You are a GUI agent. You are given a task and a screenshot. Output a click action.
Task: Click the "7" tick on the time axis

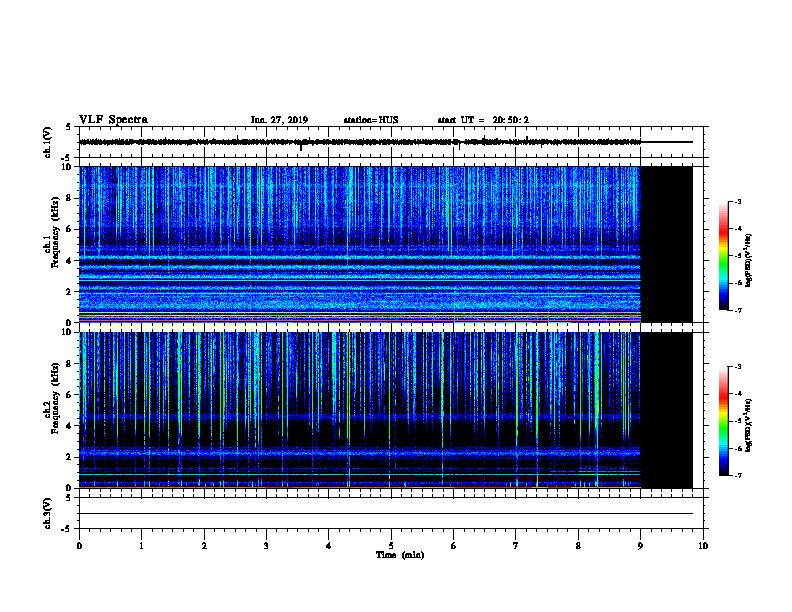[516, 546]
